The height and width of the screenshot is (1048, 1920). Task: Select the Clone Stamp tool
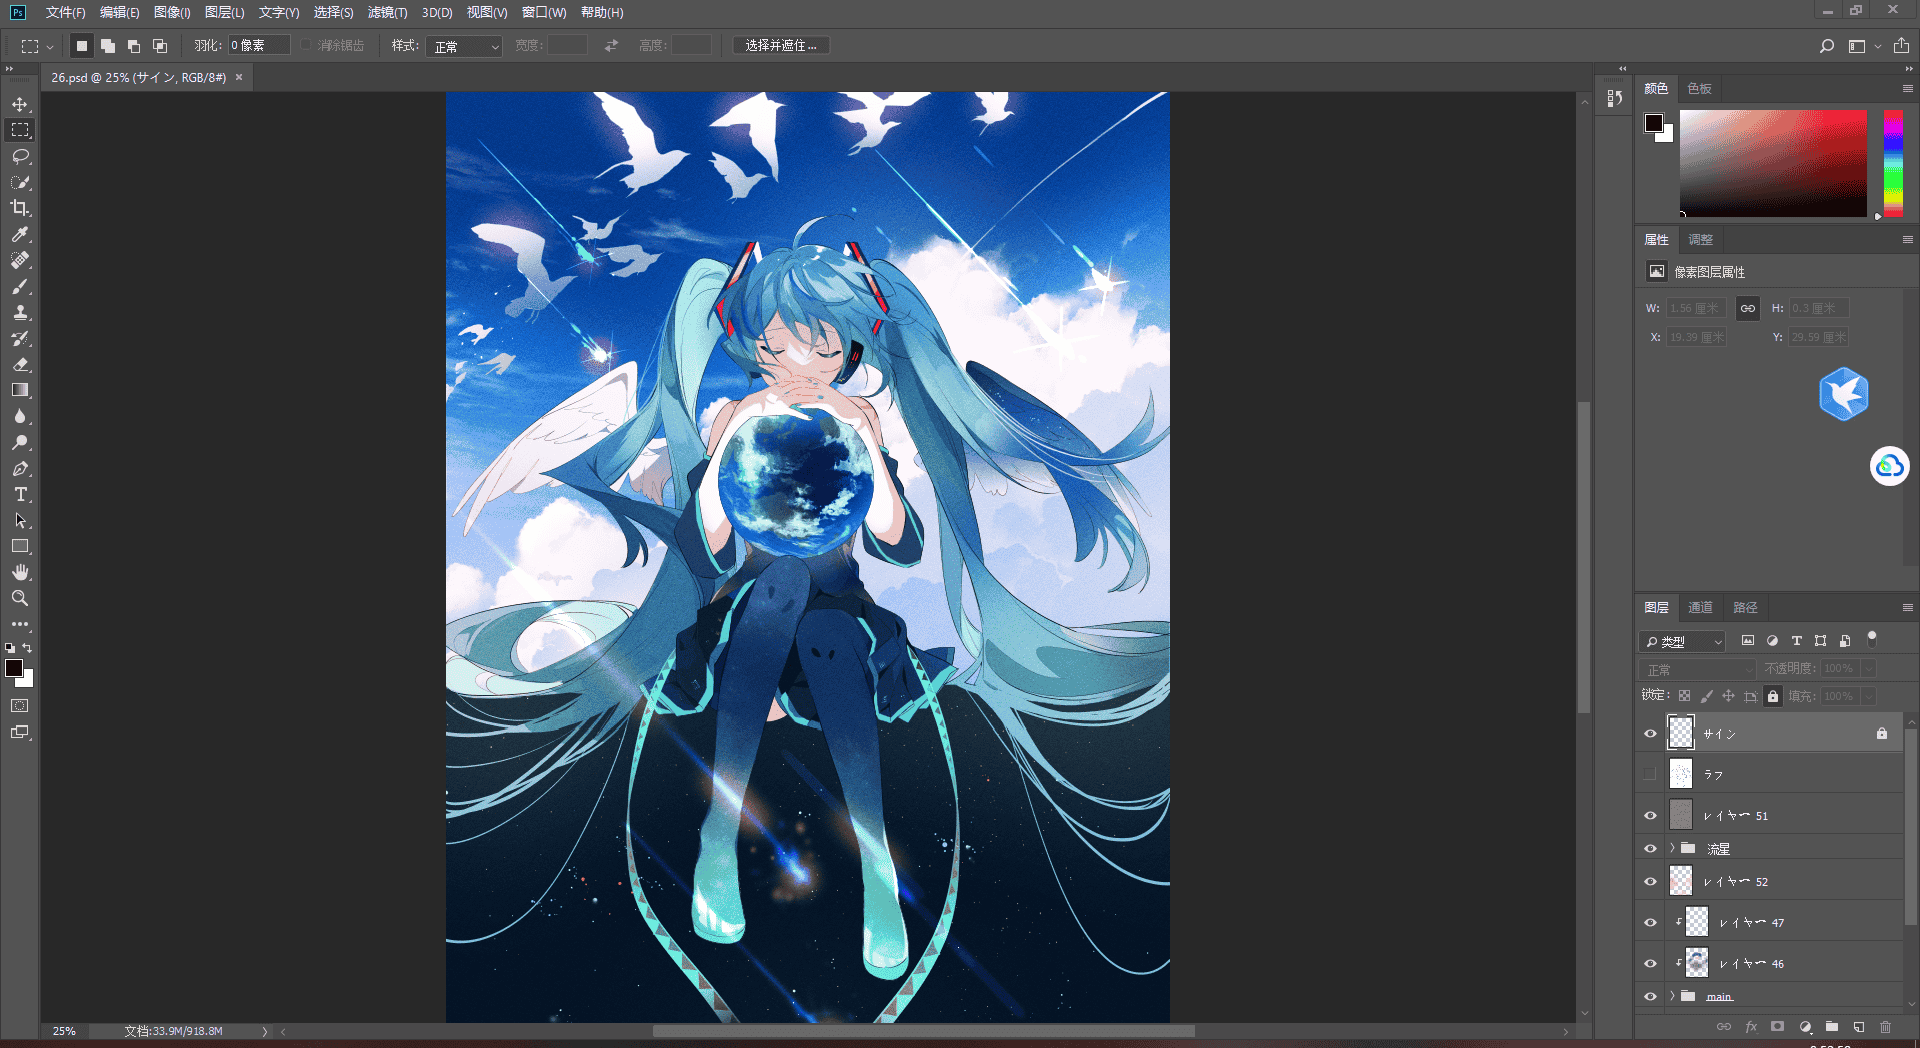pos(20,312)
